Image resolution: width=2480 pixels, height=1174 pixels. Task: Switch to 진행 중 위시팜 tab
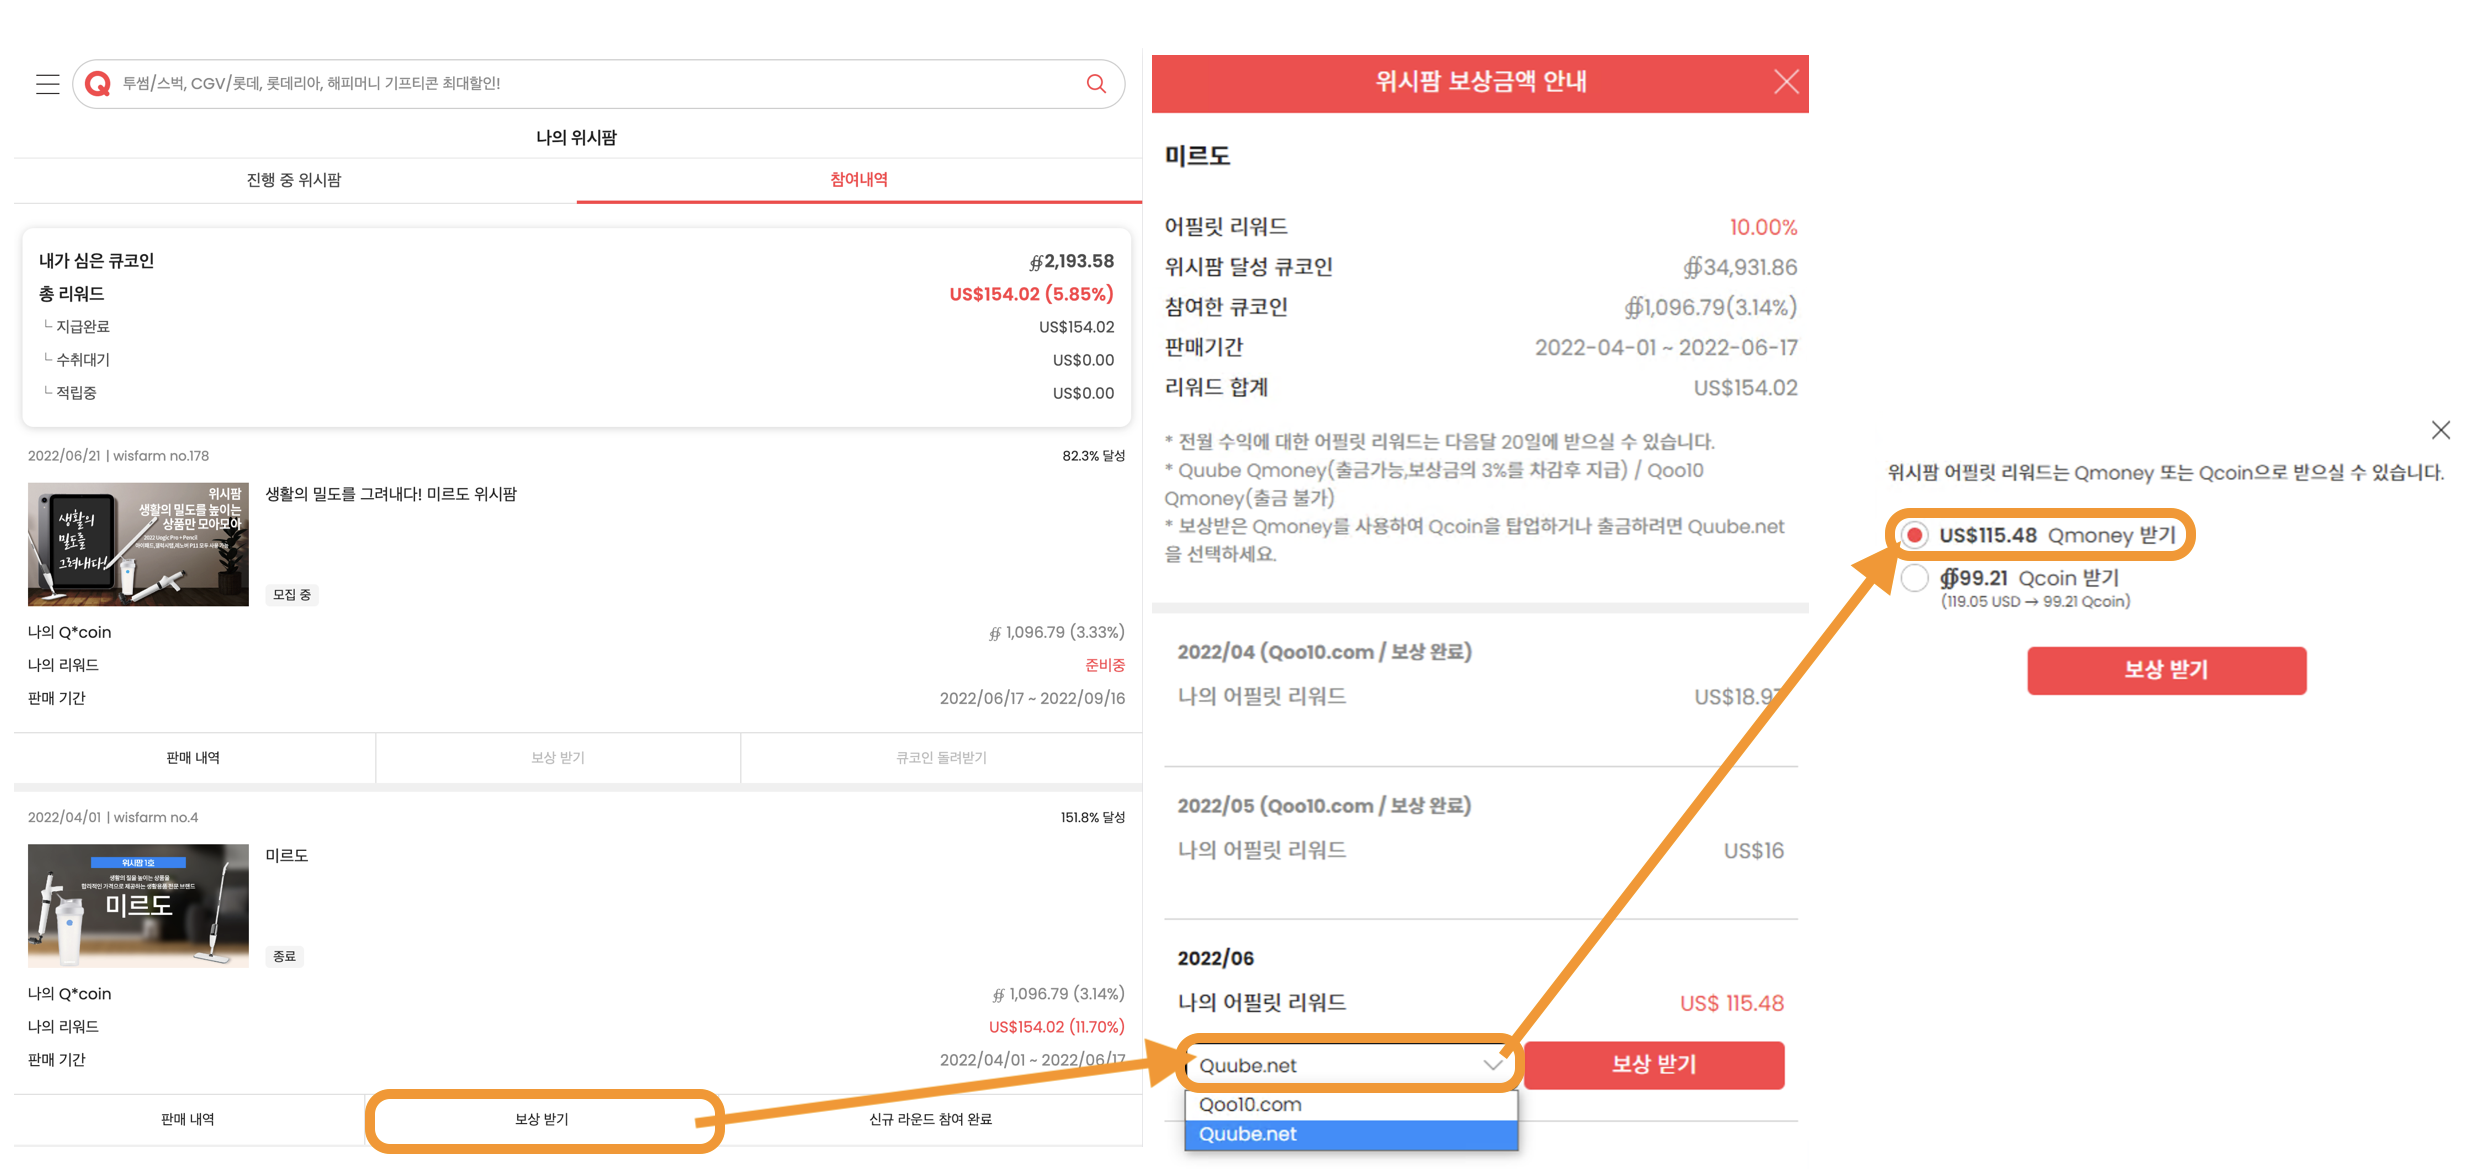coord(294,180)
